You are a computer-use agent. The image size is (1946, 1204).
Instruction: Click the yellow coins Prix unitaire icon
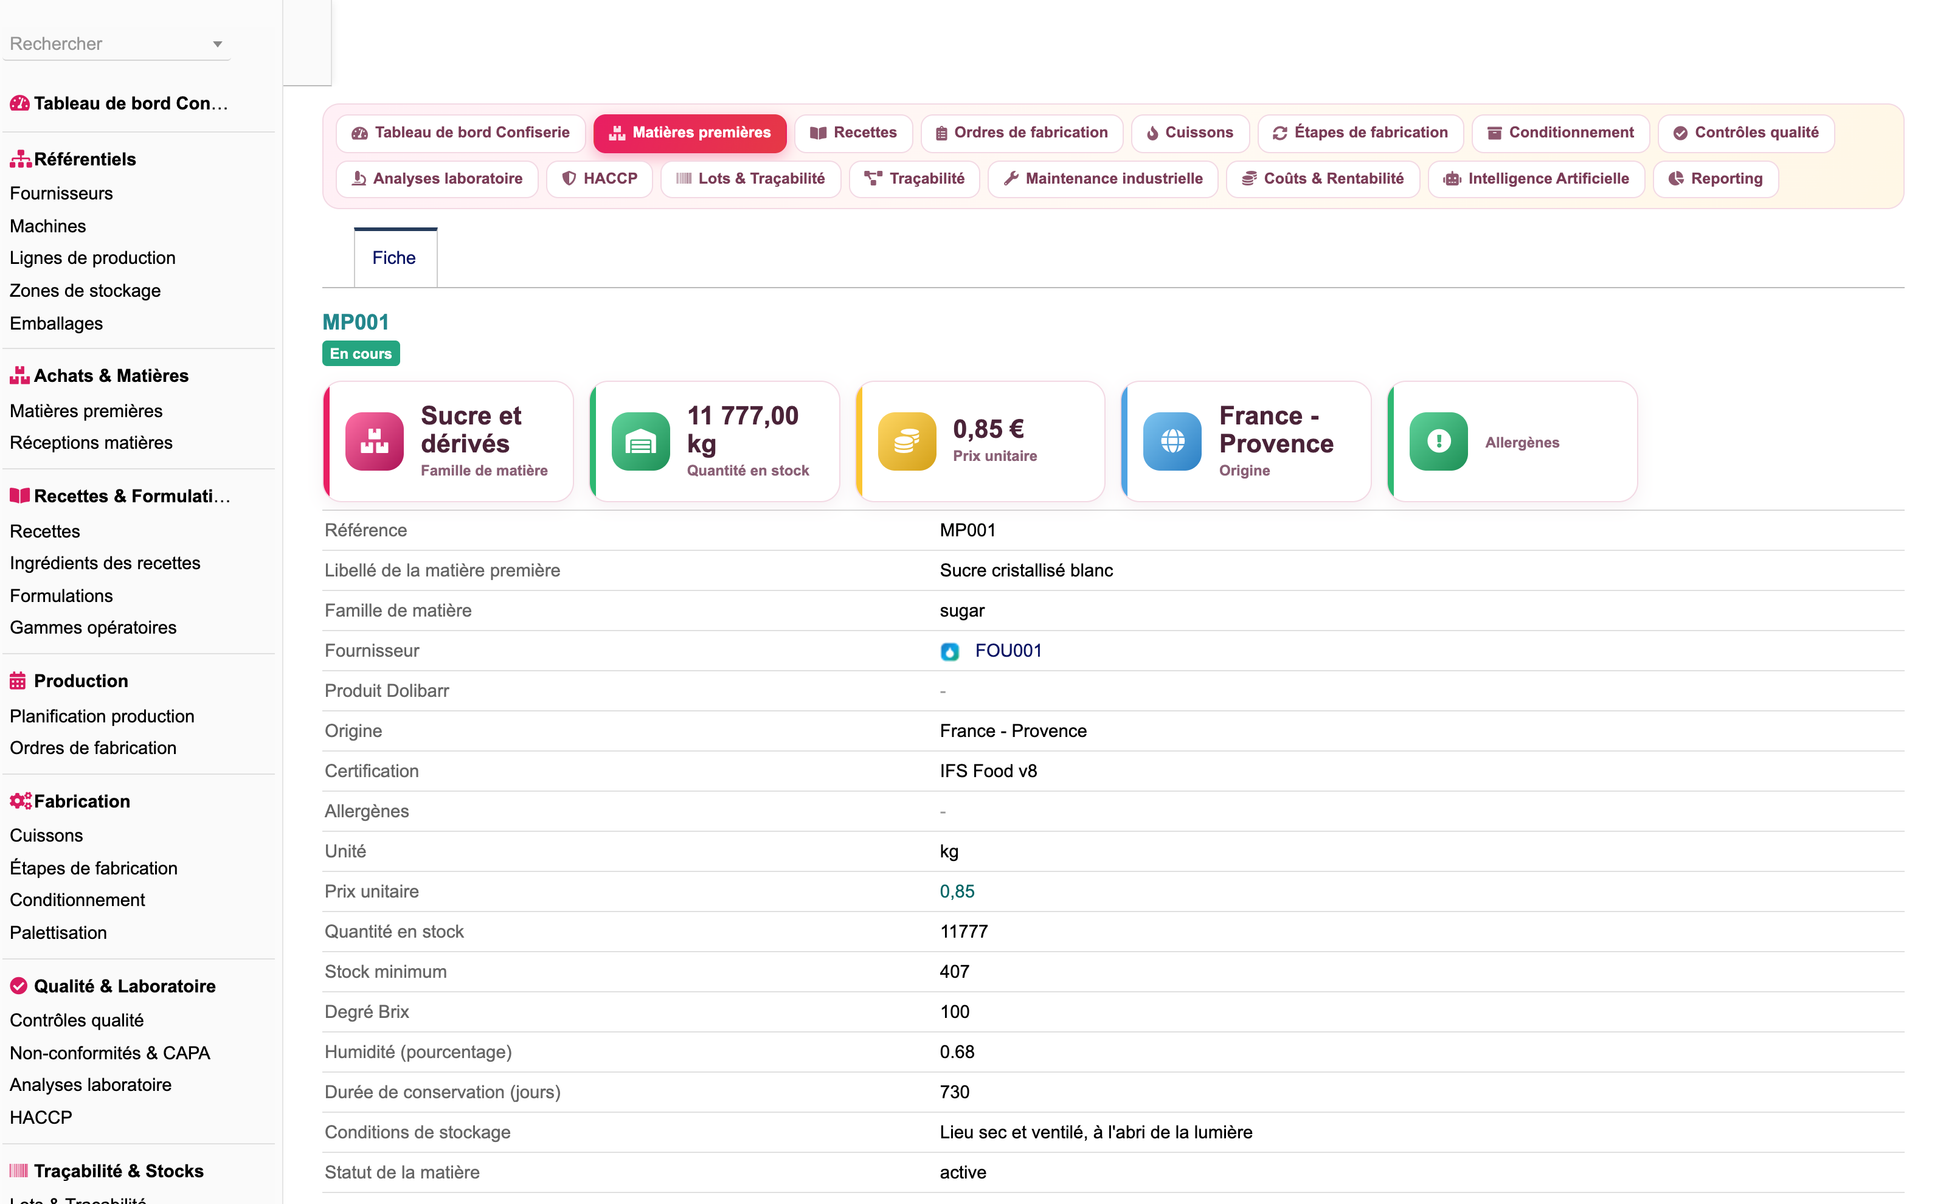tap(907, 441)
